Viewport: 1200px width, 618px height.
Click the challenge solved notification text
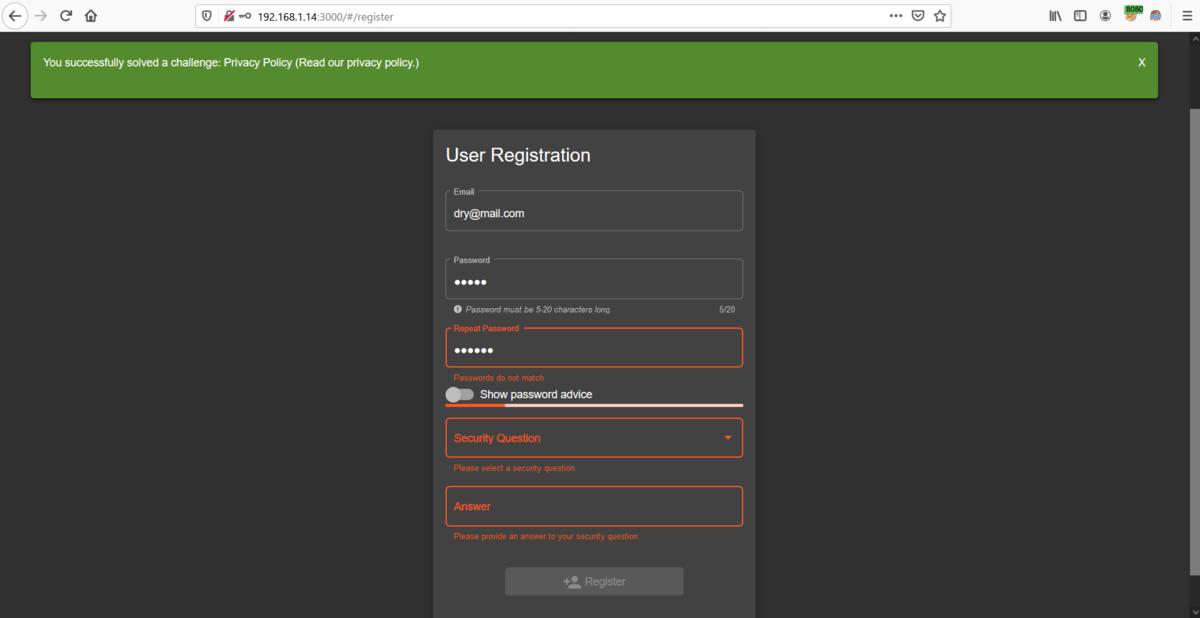pyautogui.click(x=231, y=62)
